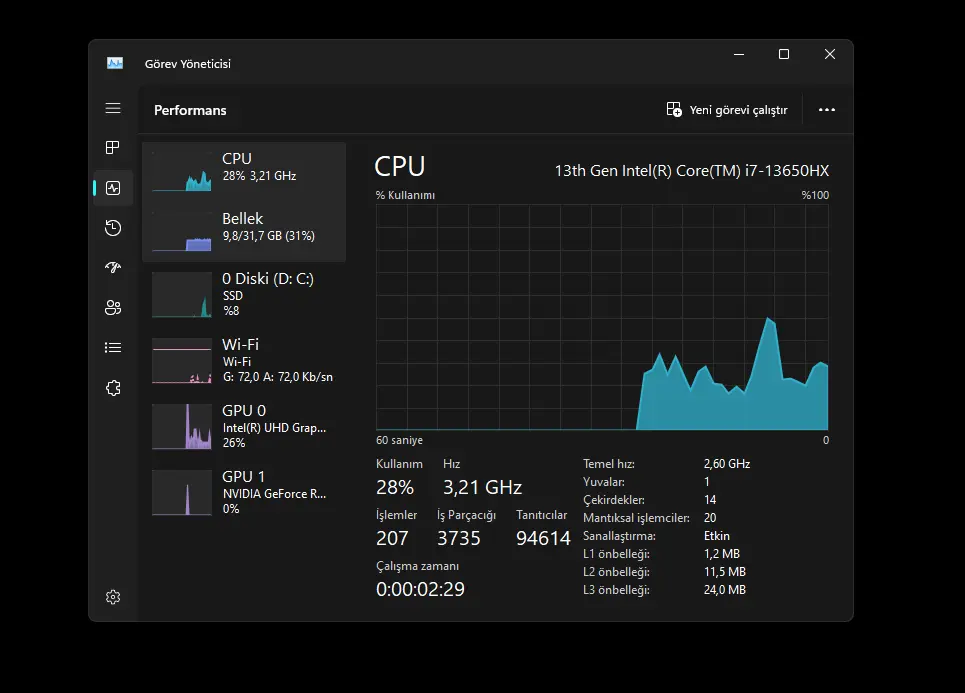Click the CPU mini graph thumbnail

182,172
